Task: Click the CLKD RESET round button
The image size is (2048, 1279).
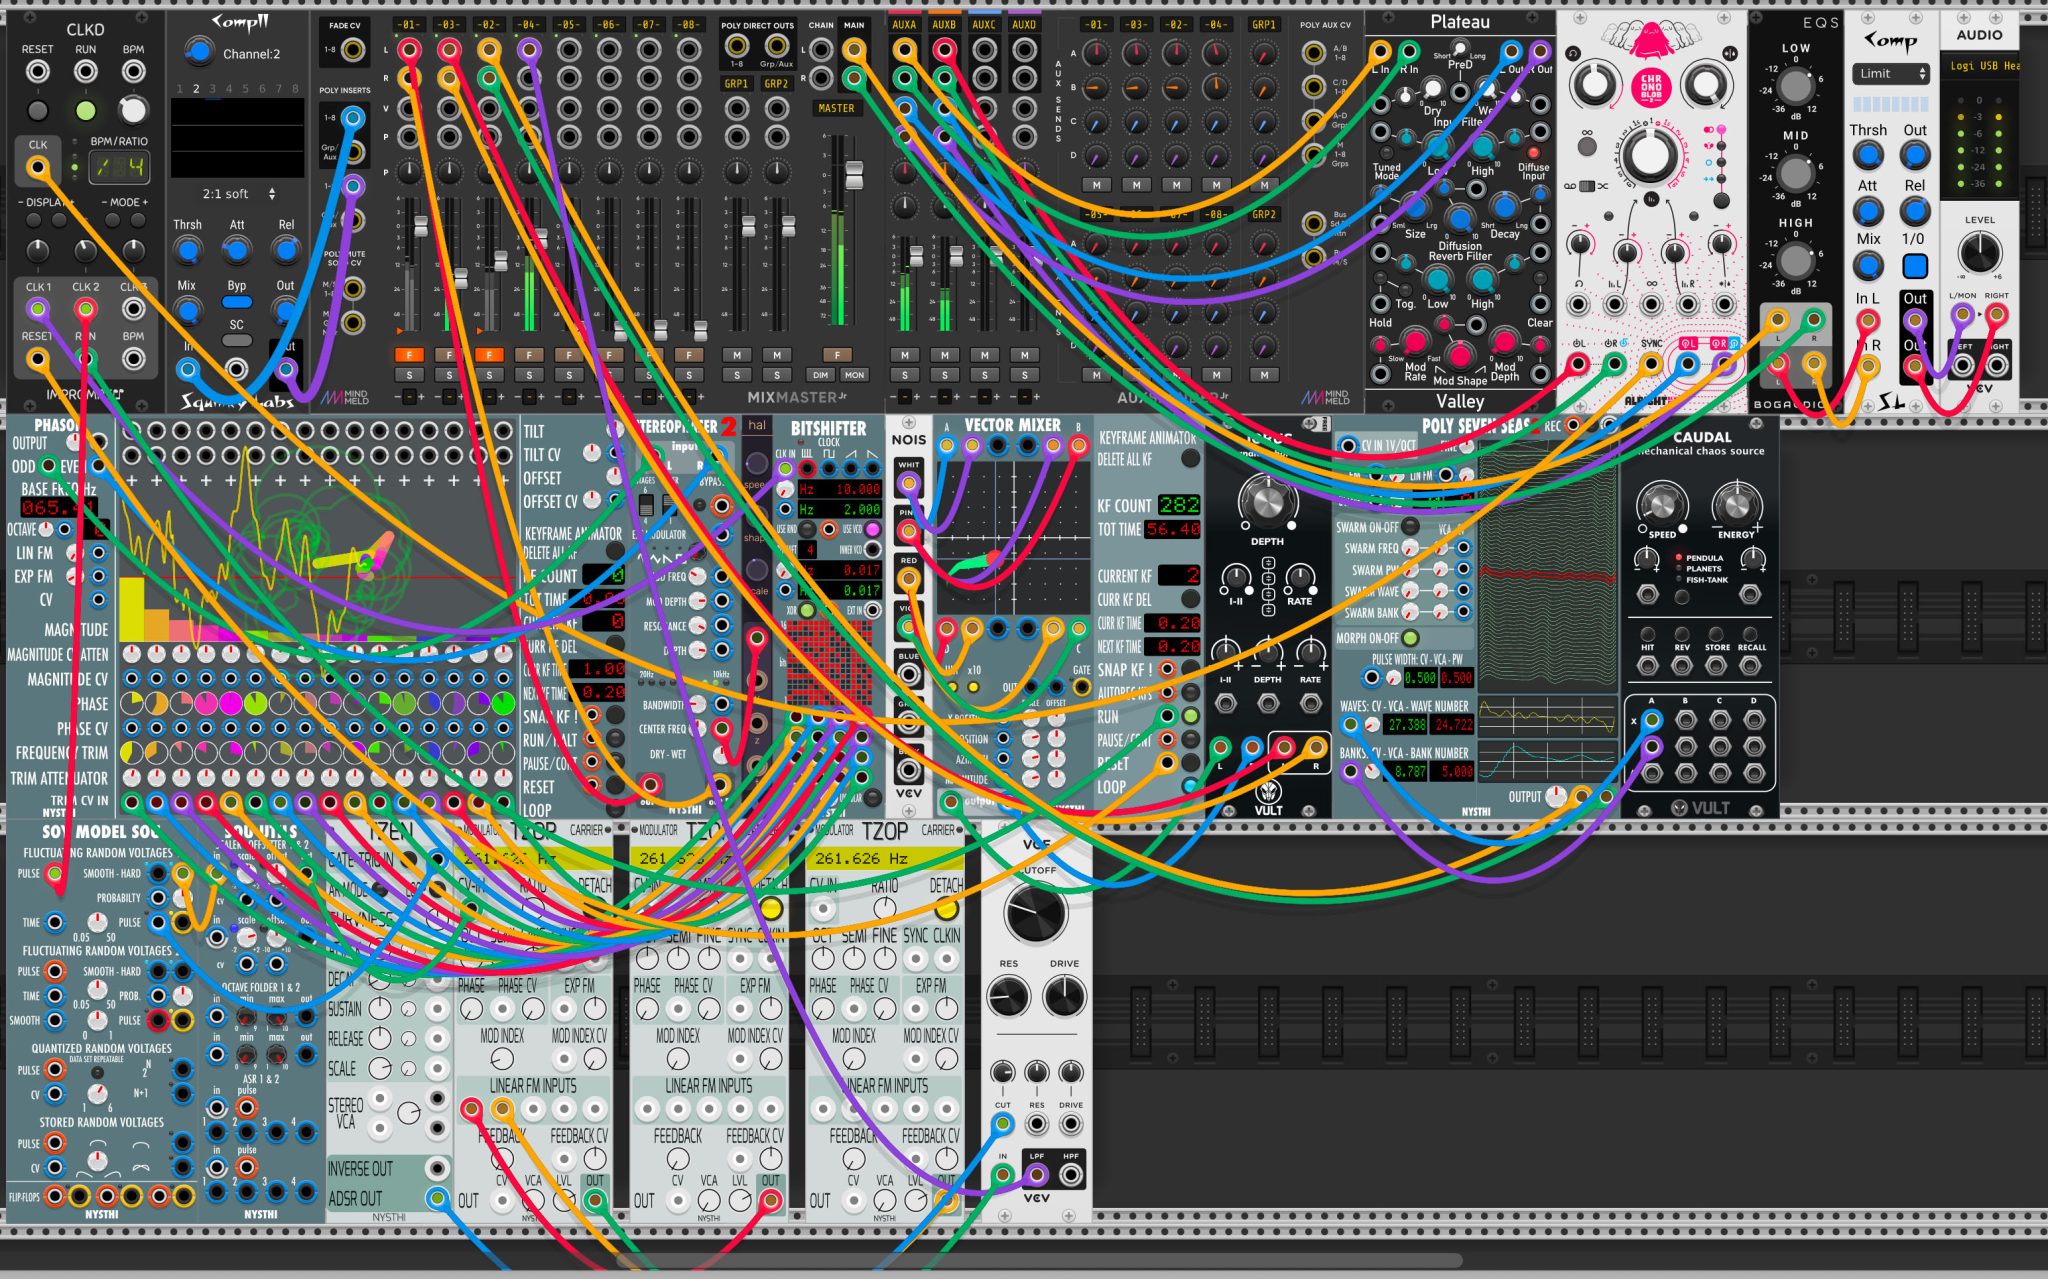Action: 37,110
